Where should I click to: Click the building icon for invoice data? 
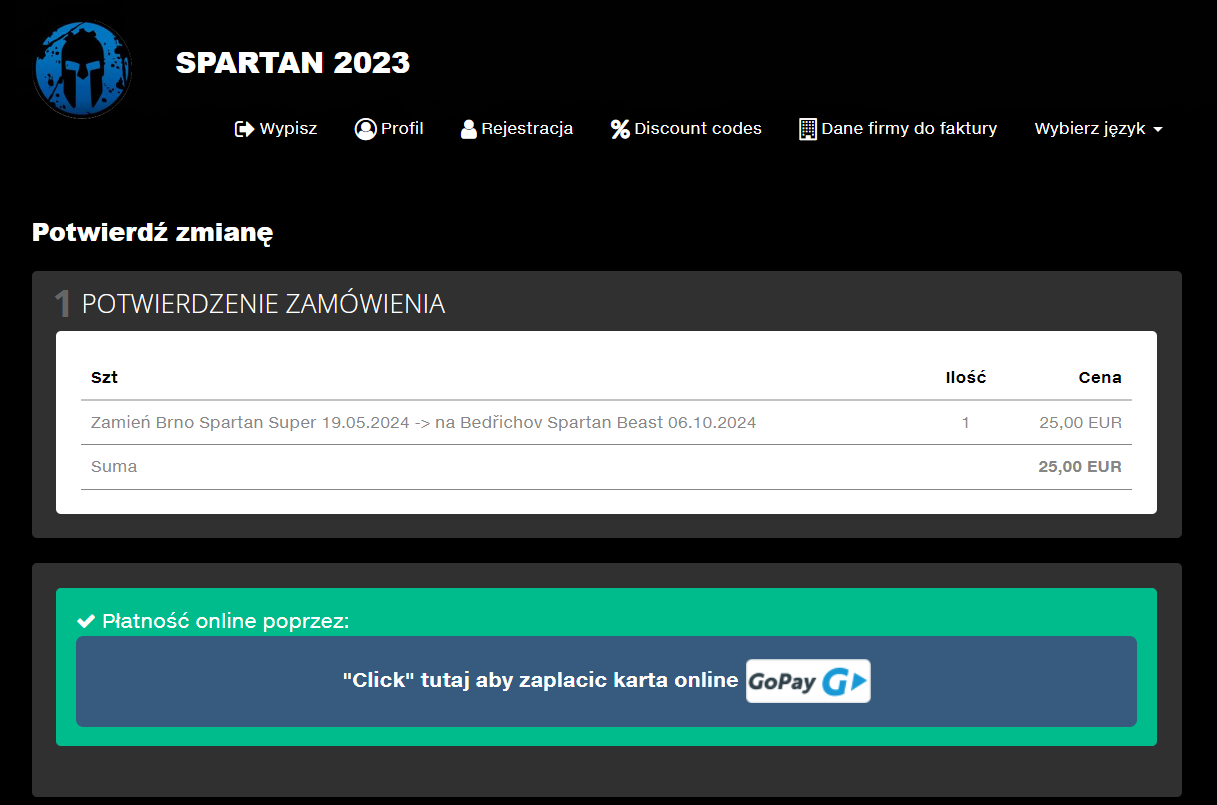click(808, 129)
